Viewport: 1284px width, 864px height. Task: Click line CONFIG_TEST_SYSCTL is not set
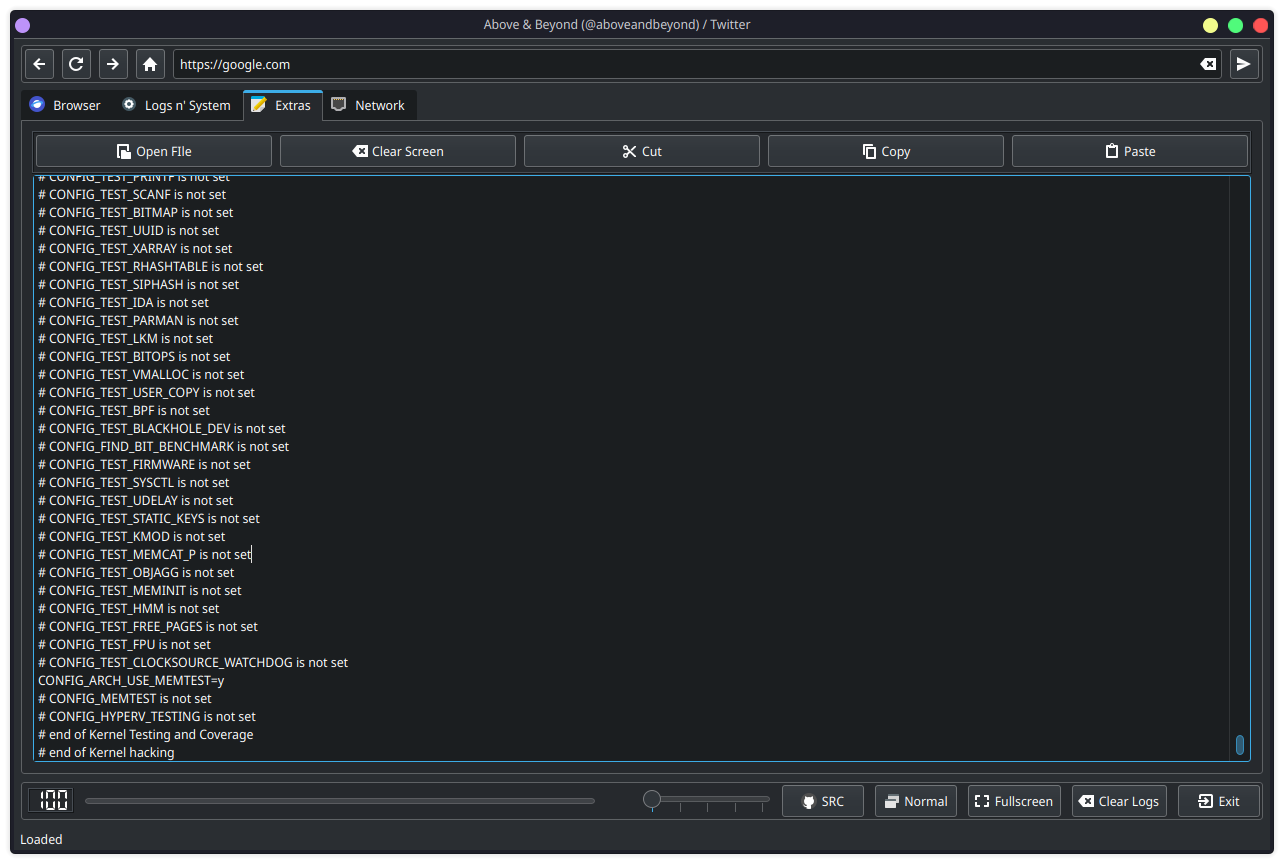click(x=134, y=482)
